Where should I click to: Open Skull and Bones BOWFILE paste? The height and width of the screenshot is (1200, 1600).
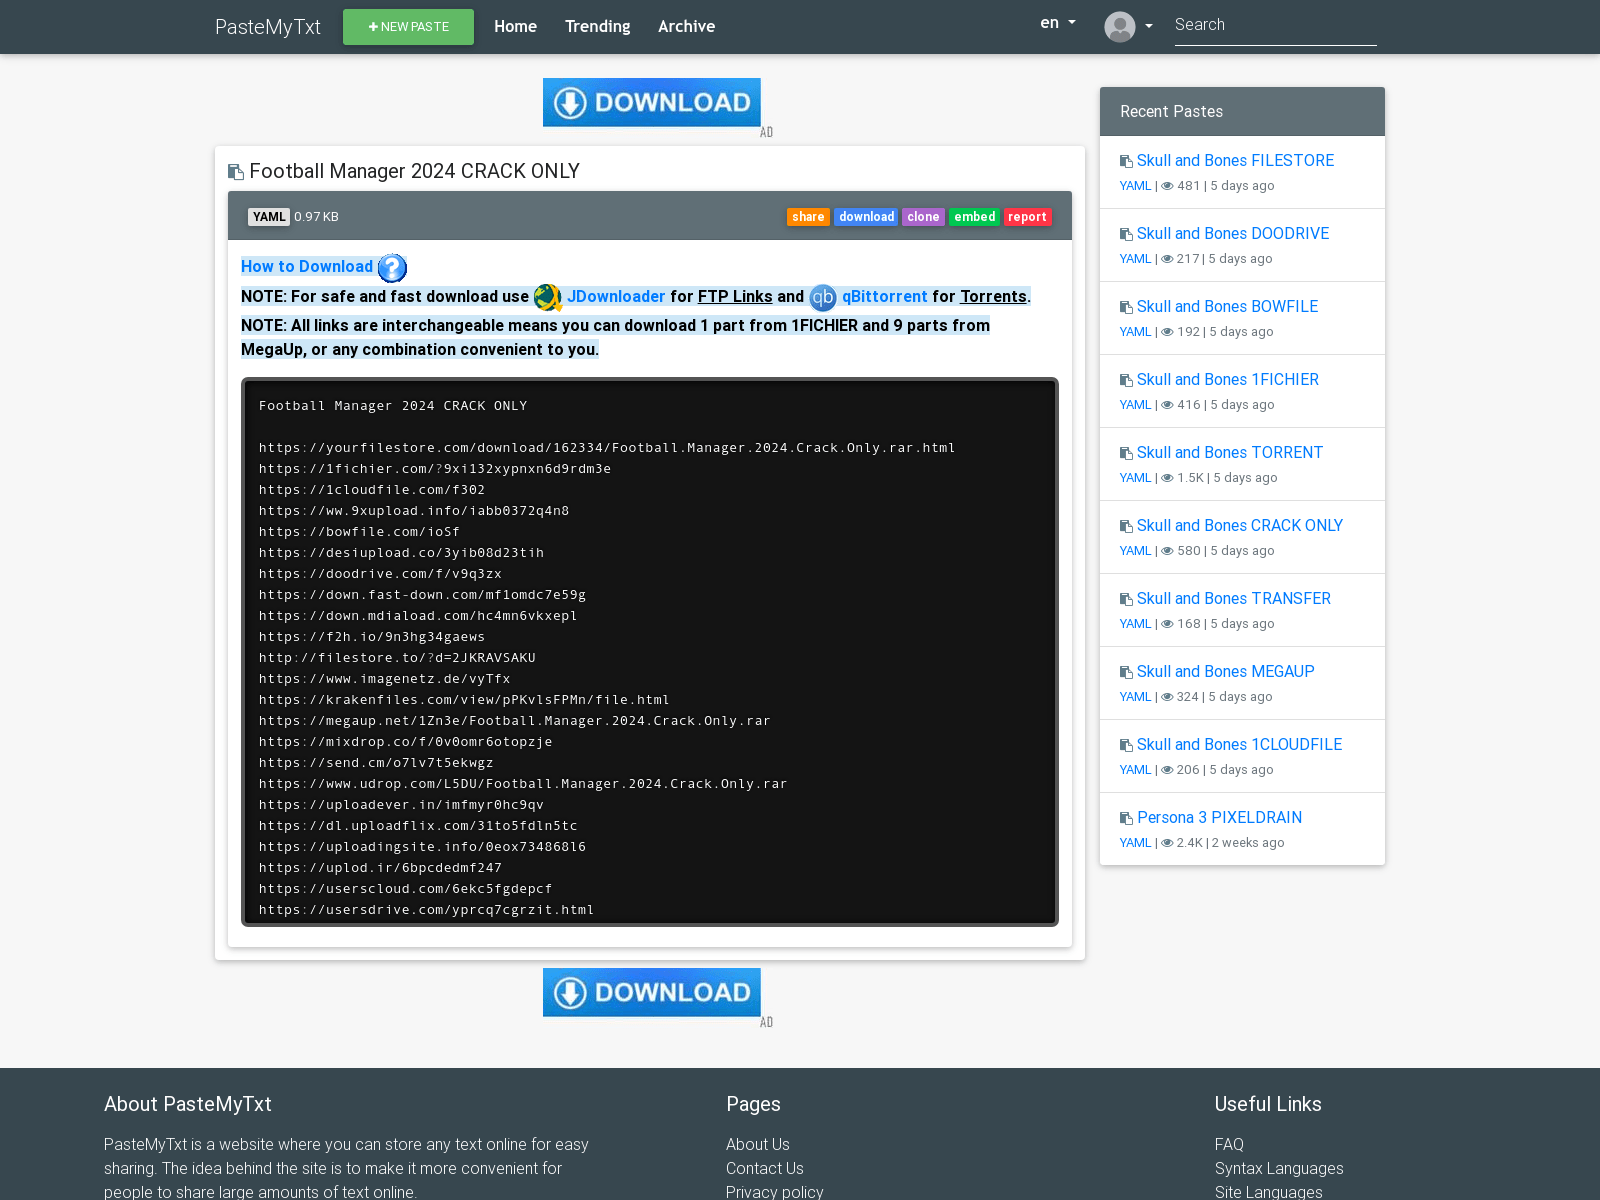click(x=1227, y=307)
